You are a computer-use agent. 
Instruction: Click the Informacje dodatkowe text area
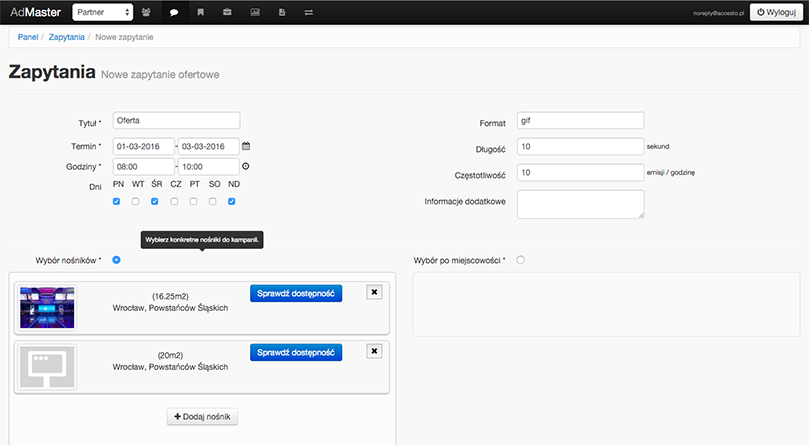click(581, 204)
